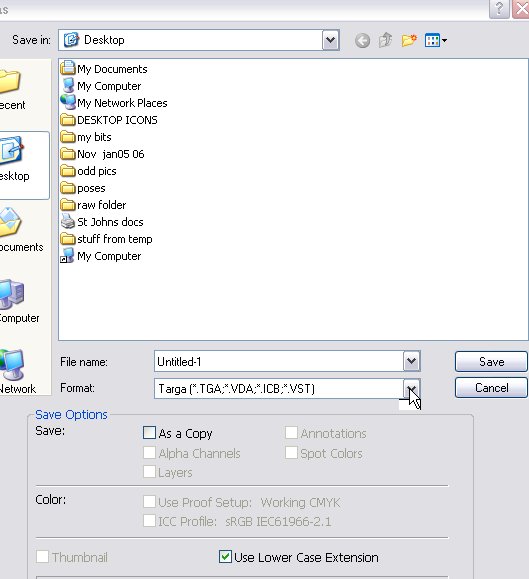Click the Back navigation arrow icon

coord(362,40)
